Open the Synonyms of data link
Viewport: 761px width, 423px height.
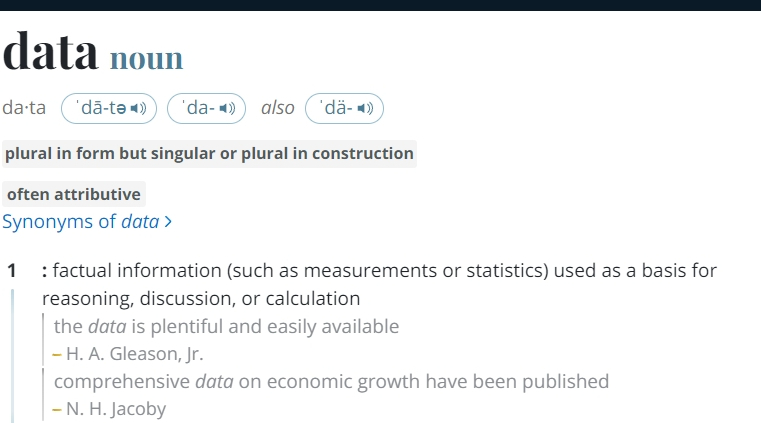pyautogui.click(x=87, y=222)
